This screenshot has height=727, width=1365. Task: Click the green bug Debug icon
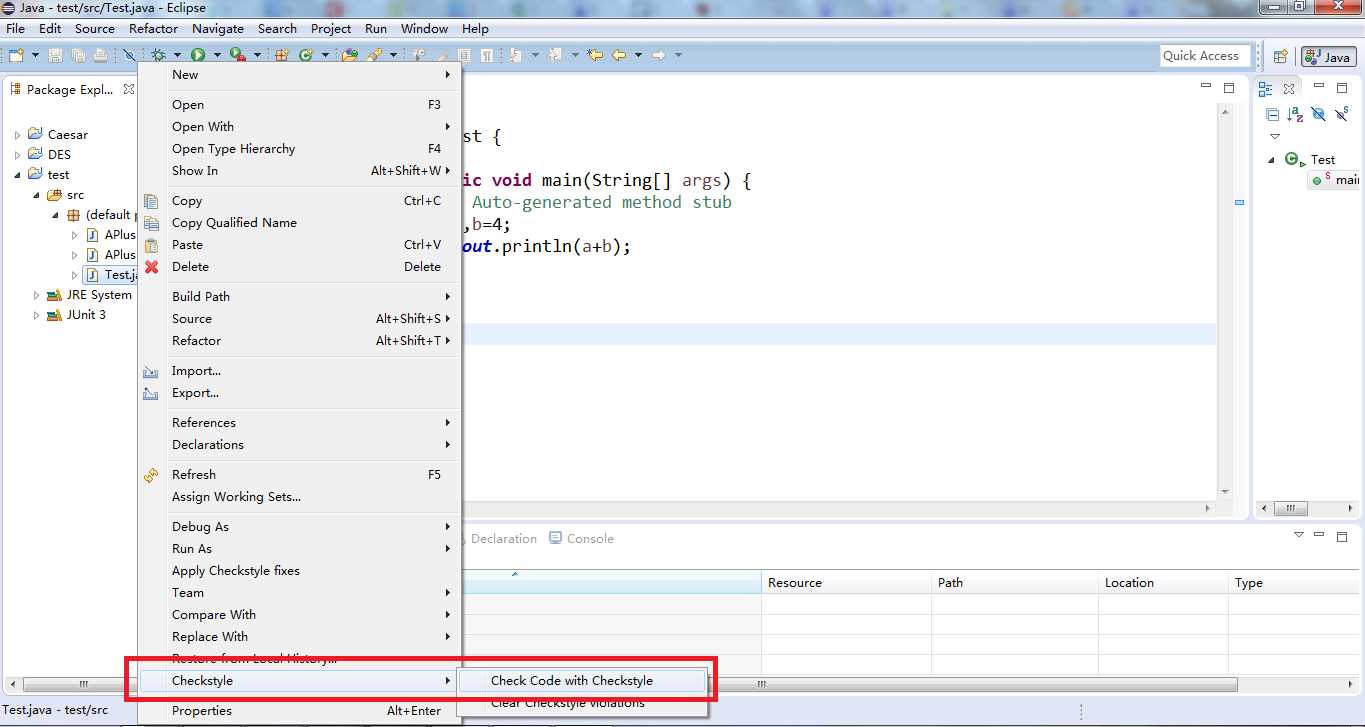tap(158, 55)
